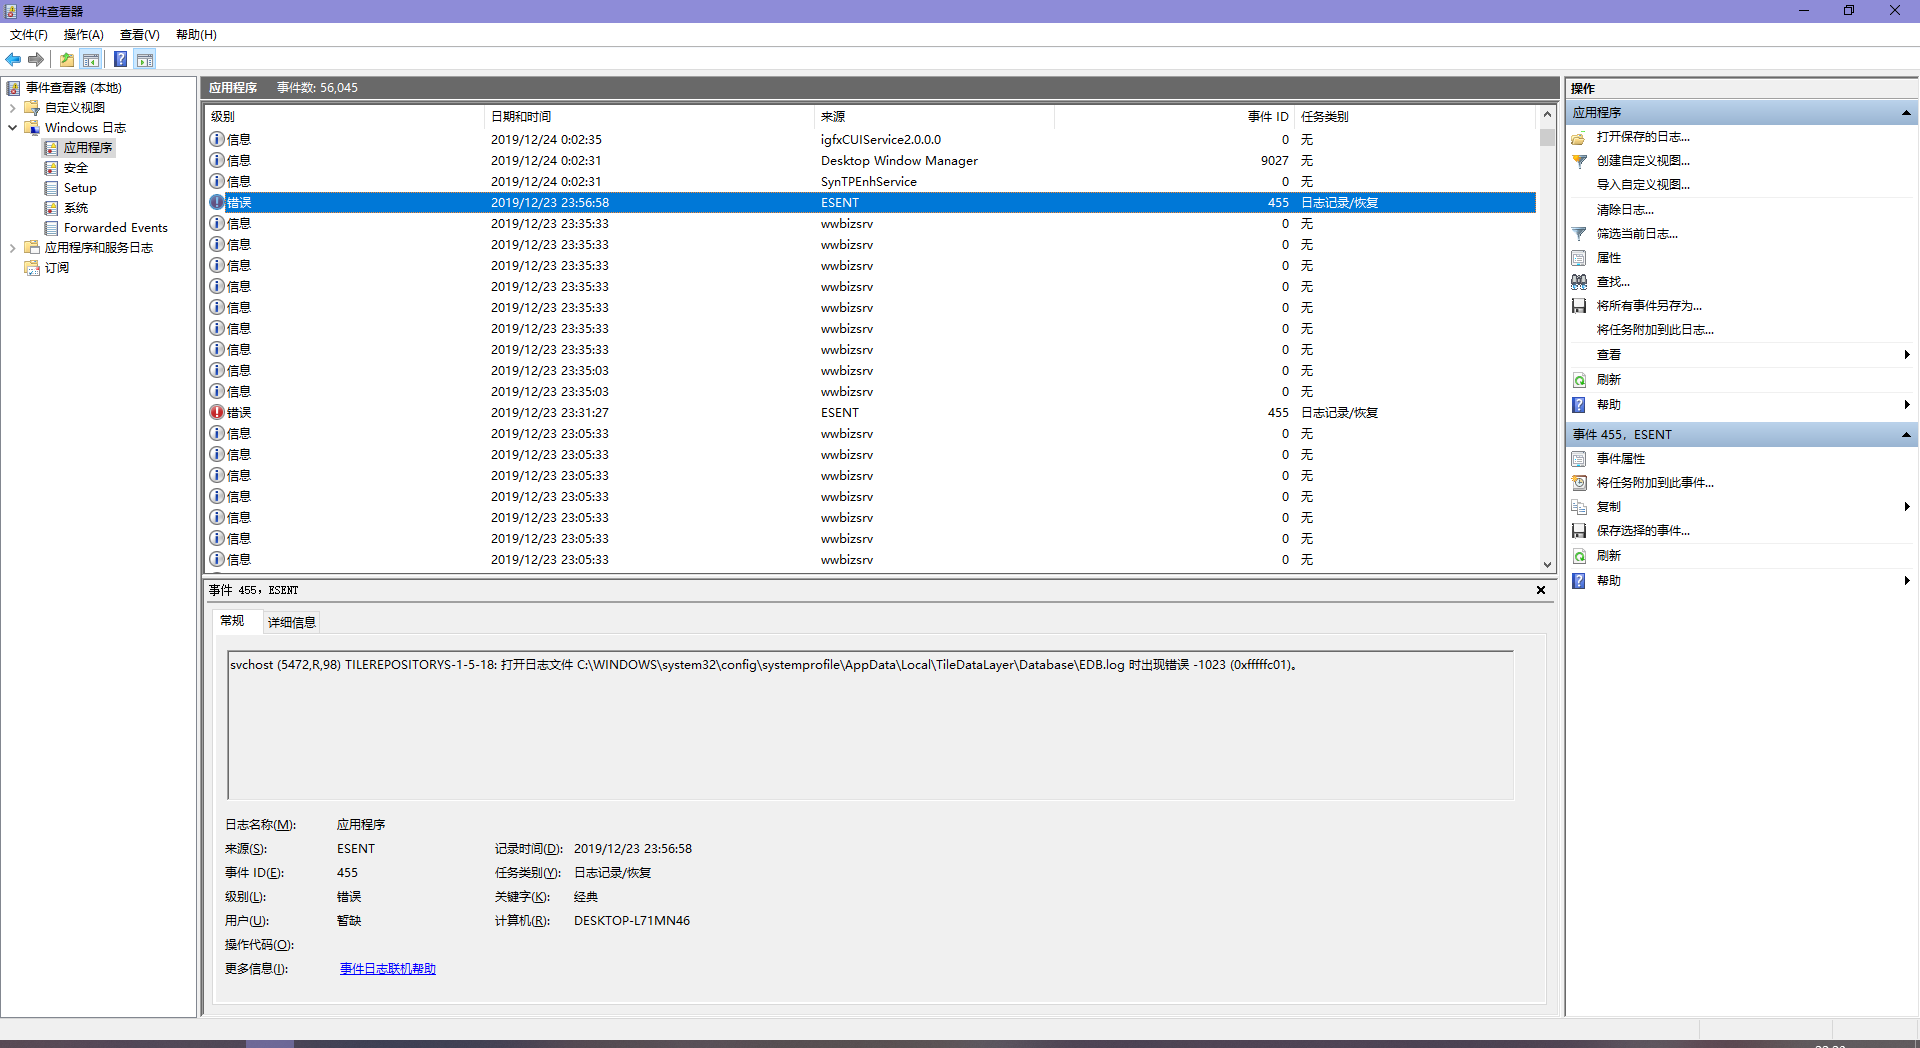Select the Event Viewer (本地) root node

point(73,88)
